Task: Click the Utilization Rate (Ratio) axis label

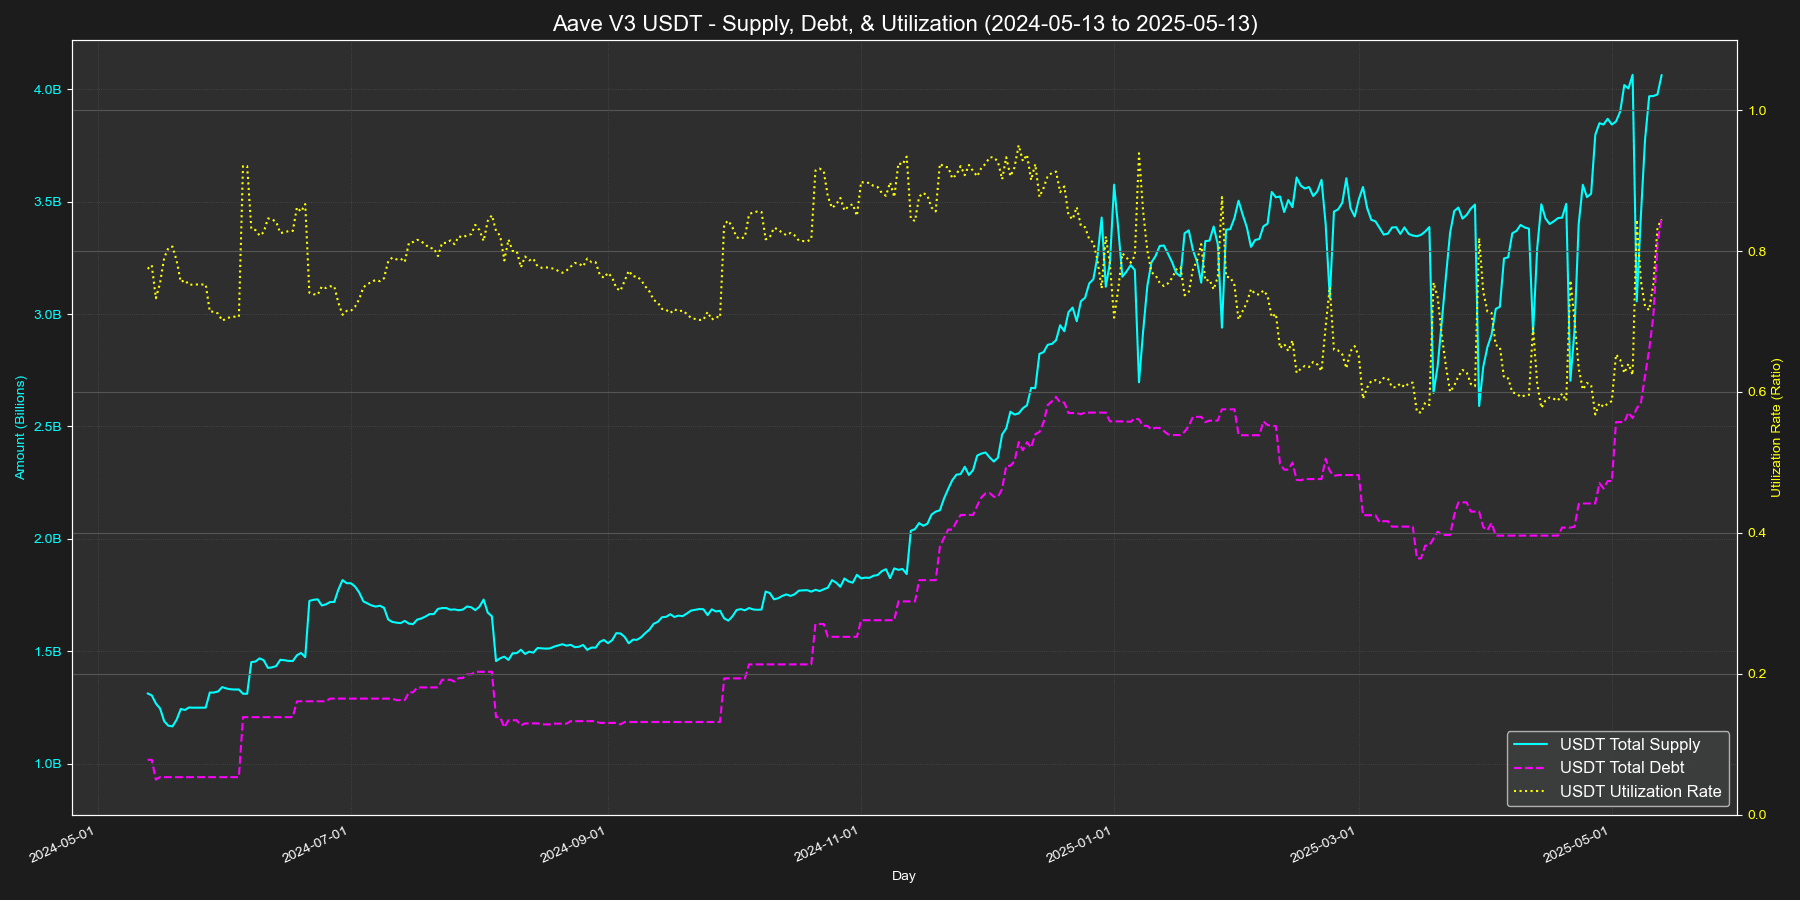Action: [x=1776, y=427]
